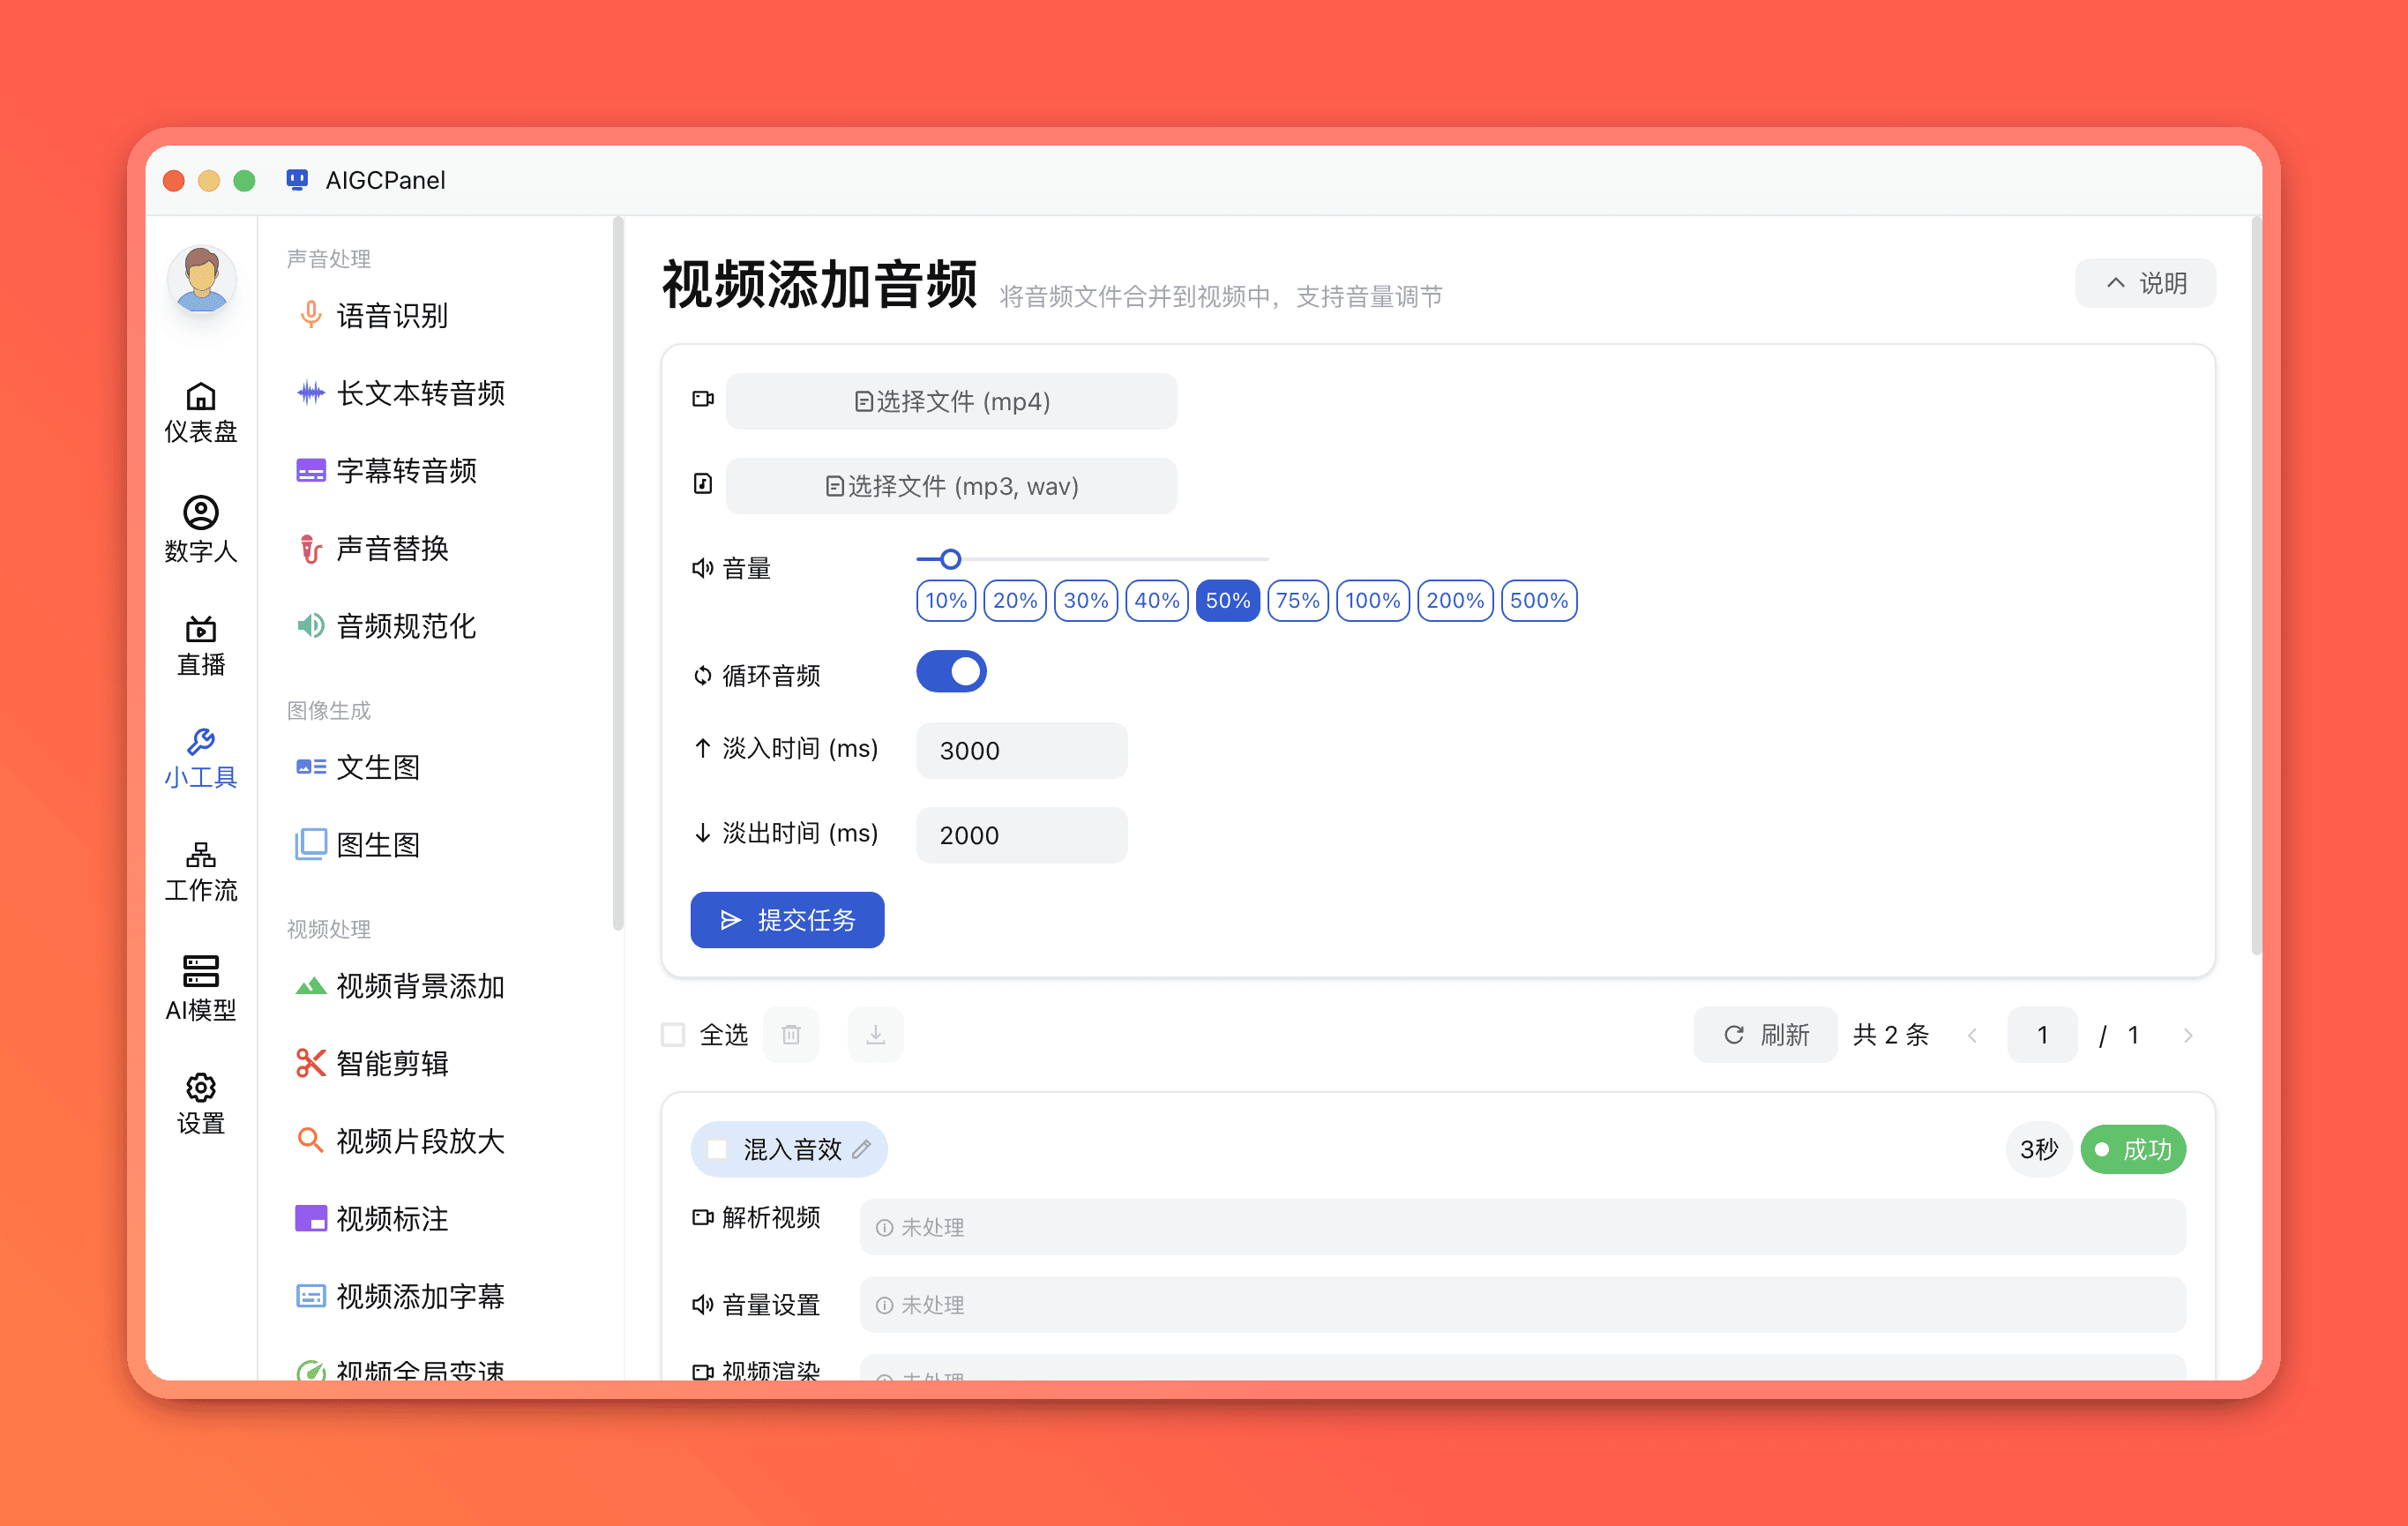The image size is (2408, 1526).
Task: Click the tool list scrollbar
Action: click(618, 575)
